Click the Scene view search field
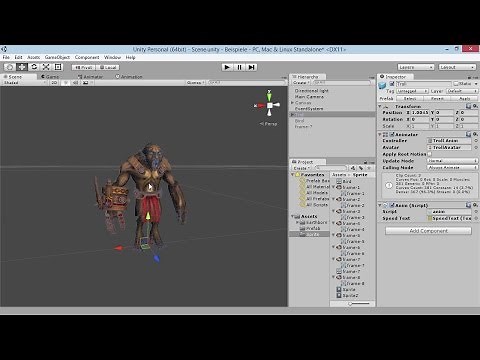This screenshot has height=360, width=480. (x=246, y=82)
